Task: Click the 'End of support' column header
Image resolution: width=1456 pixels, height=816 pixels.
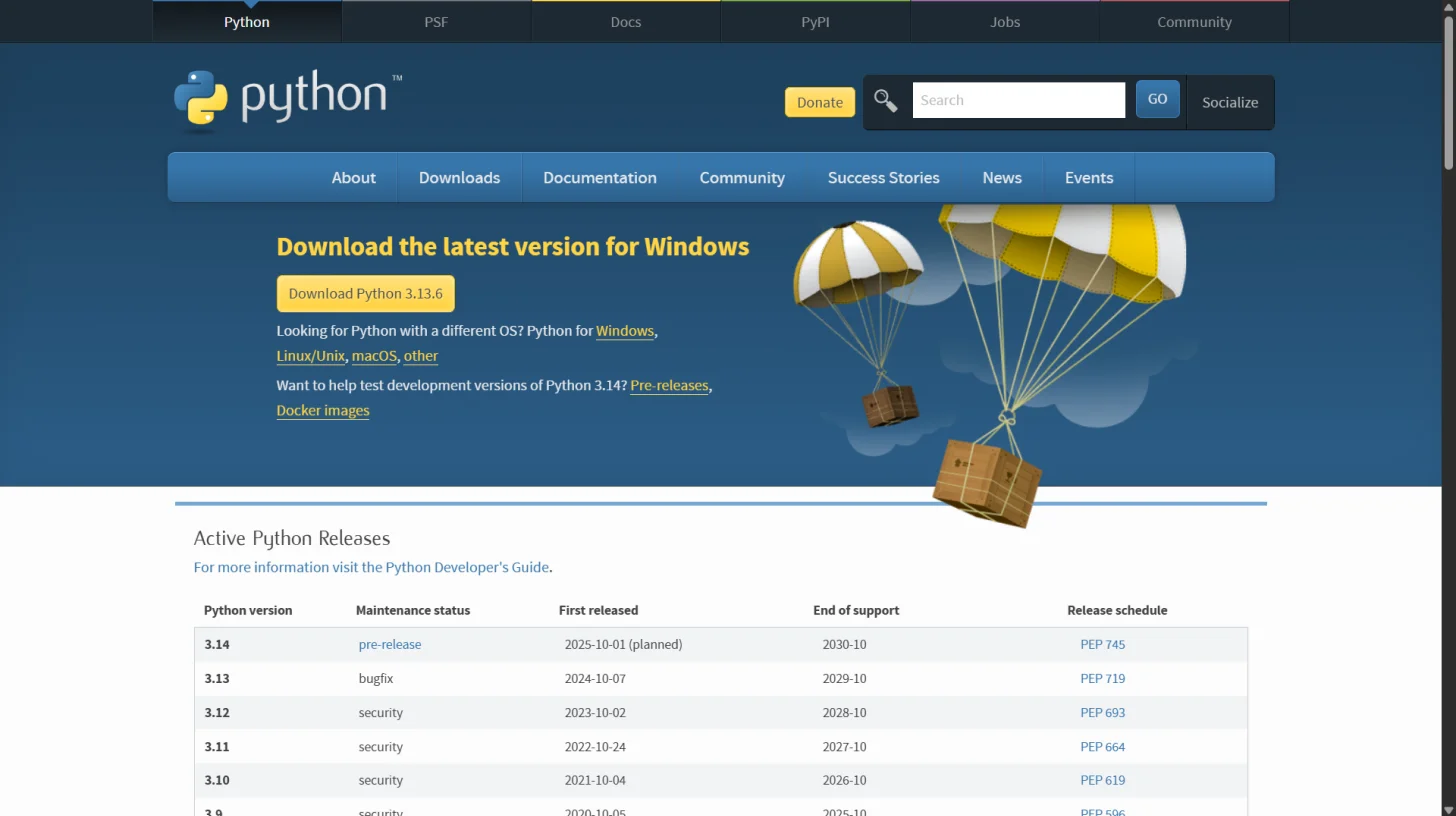Action: (x=856, y=610)
